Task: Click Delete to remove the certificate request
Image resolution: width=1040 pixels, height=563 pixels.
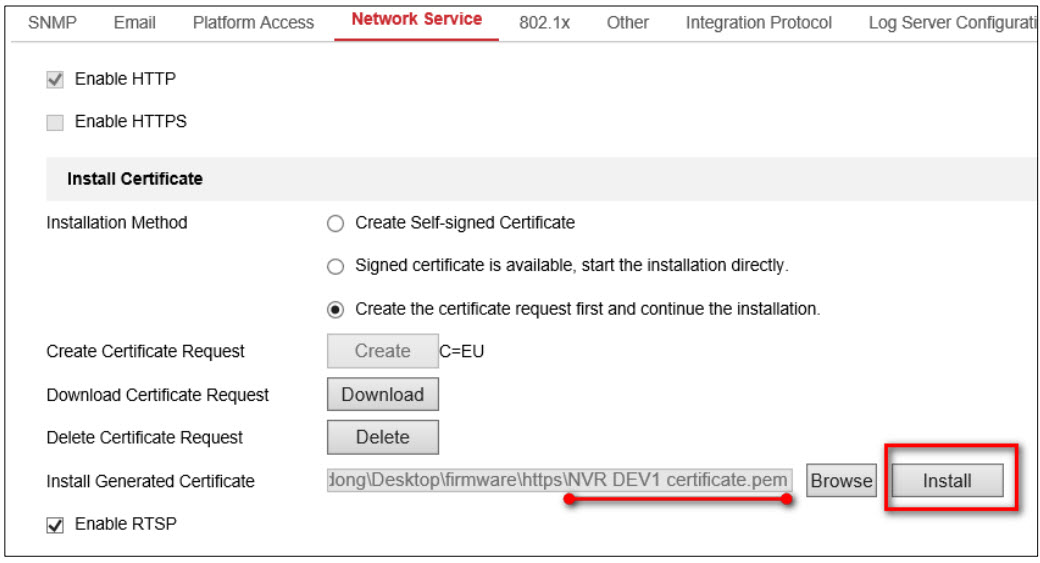Action: pos(382,437)
